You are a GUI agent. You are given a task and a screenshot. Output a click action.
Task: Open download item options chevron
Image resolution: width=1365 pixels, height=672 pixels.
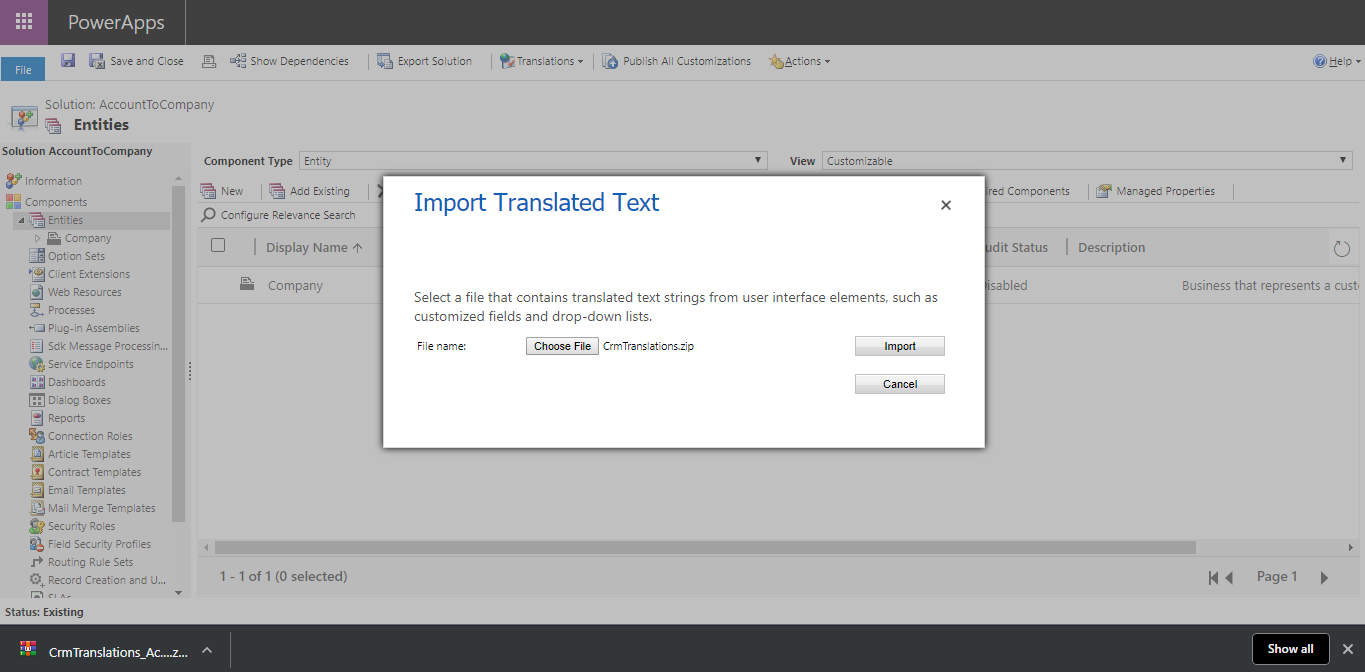pos(207,650)
